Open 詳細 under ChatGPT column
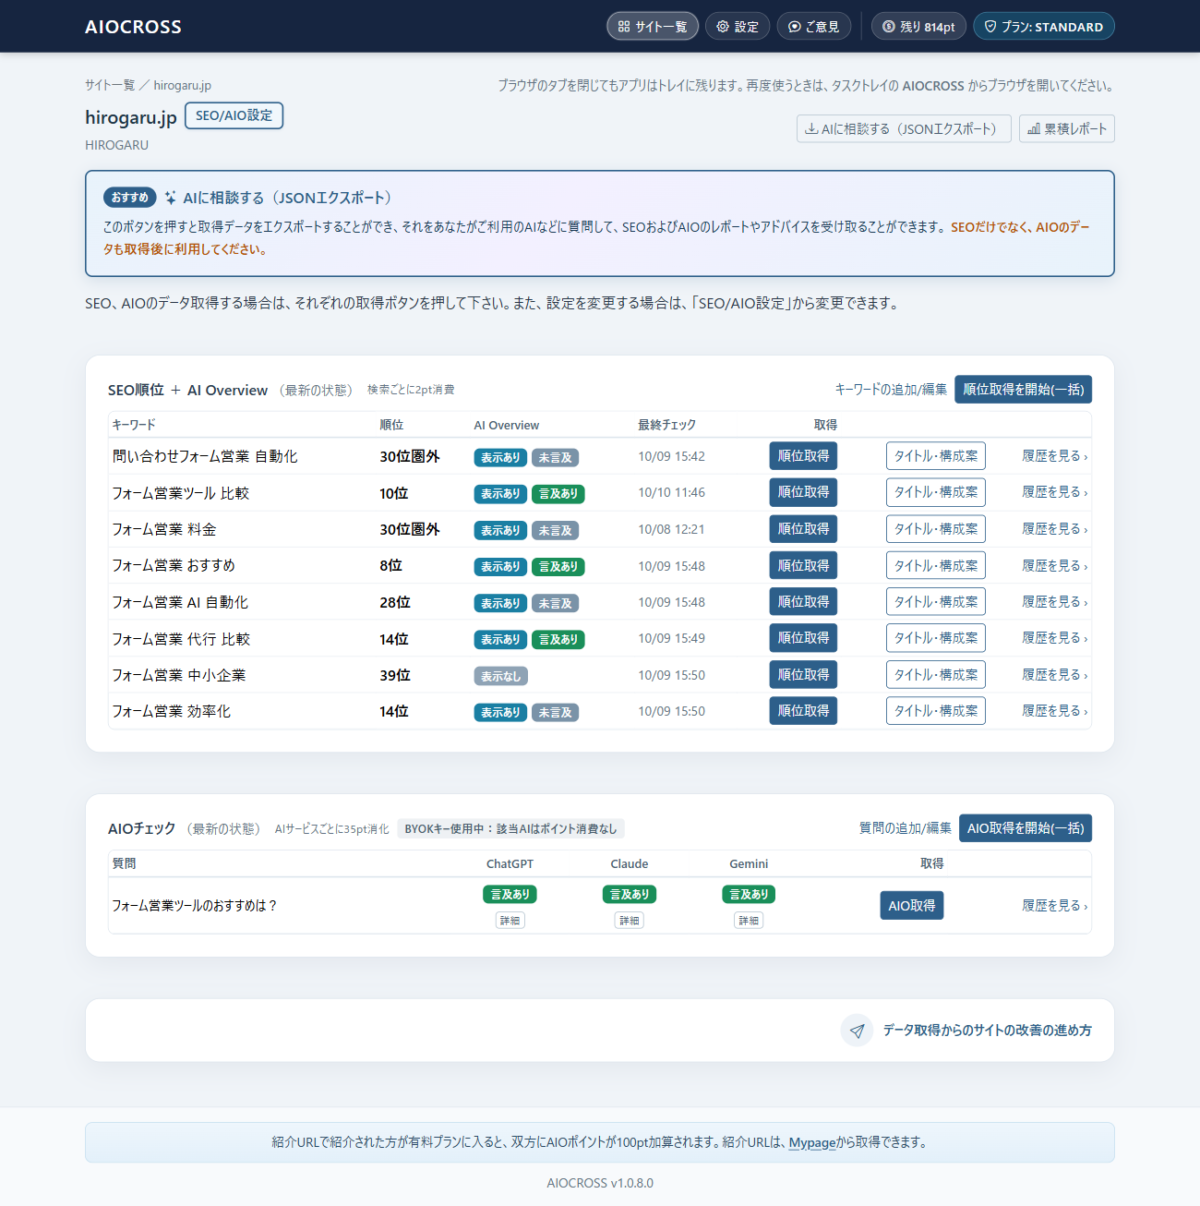 pos(510,921)
